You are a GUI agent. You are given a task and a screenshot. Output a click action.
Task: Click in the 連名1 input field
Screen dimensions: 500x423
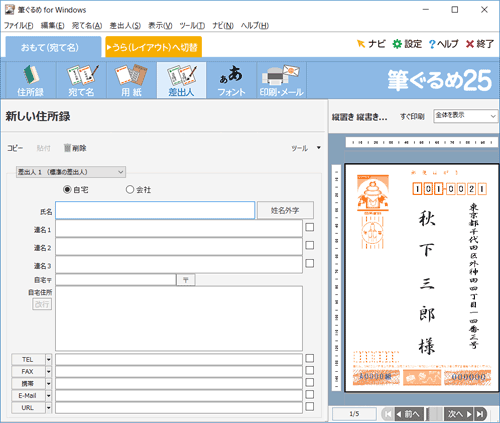coord(179,229)
